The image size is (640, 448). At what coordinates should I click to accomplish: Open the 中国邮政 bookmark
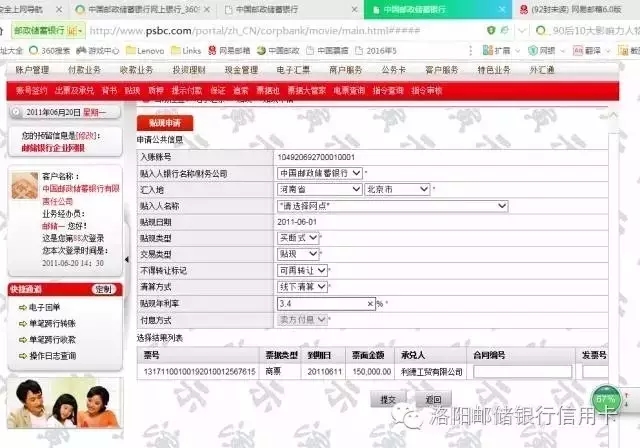[278, 51]
